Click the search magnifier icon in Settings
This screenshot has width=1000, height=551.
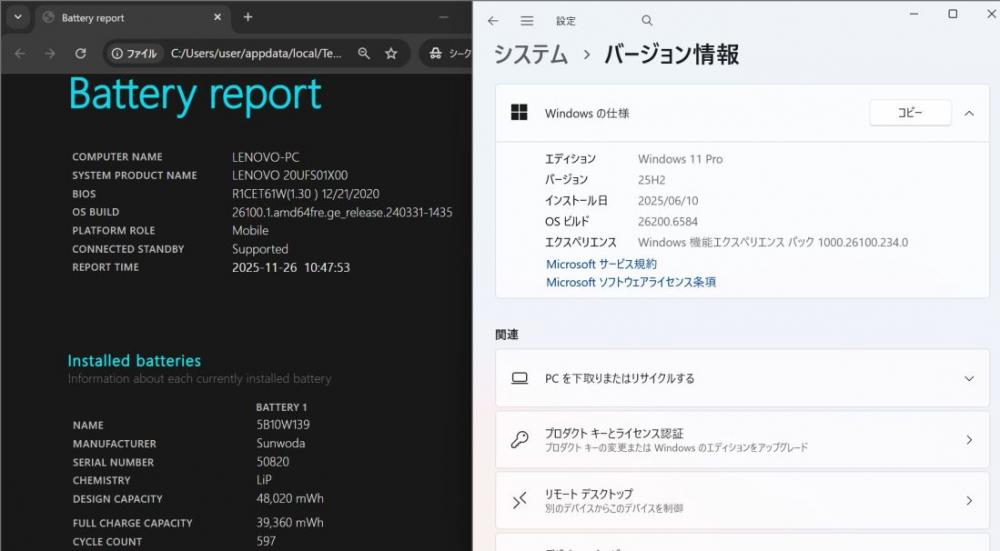(647, 20)
